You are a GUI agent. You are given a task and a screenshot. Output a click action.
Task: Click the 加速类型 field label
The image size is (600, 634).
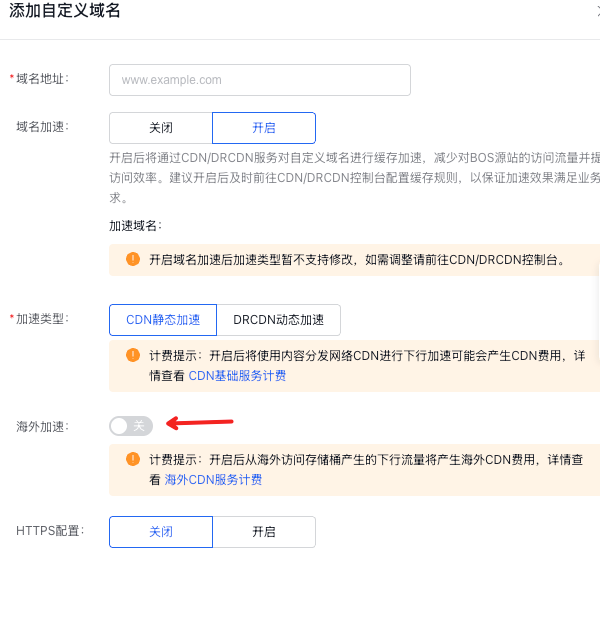click(x=42, y=319)
